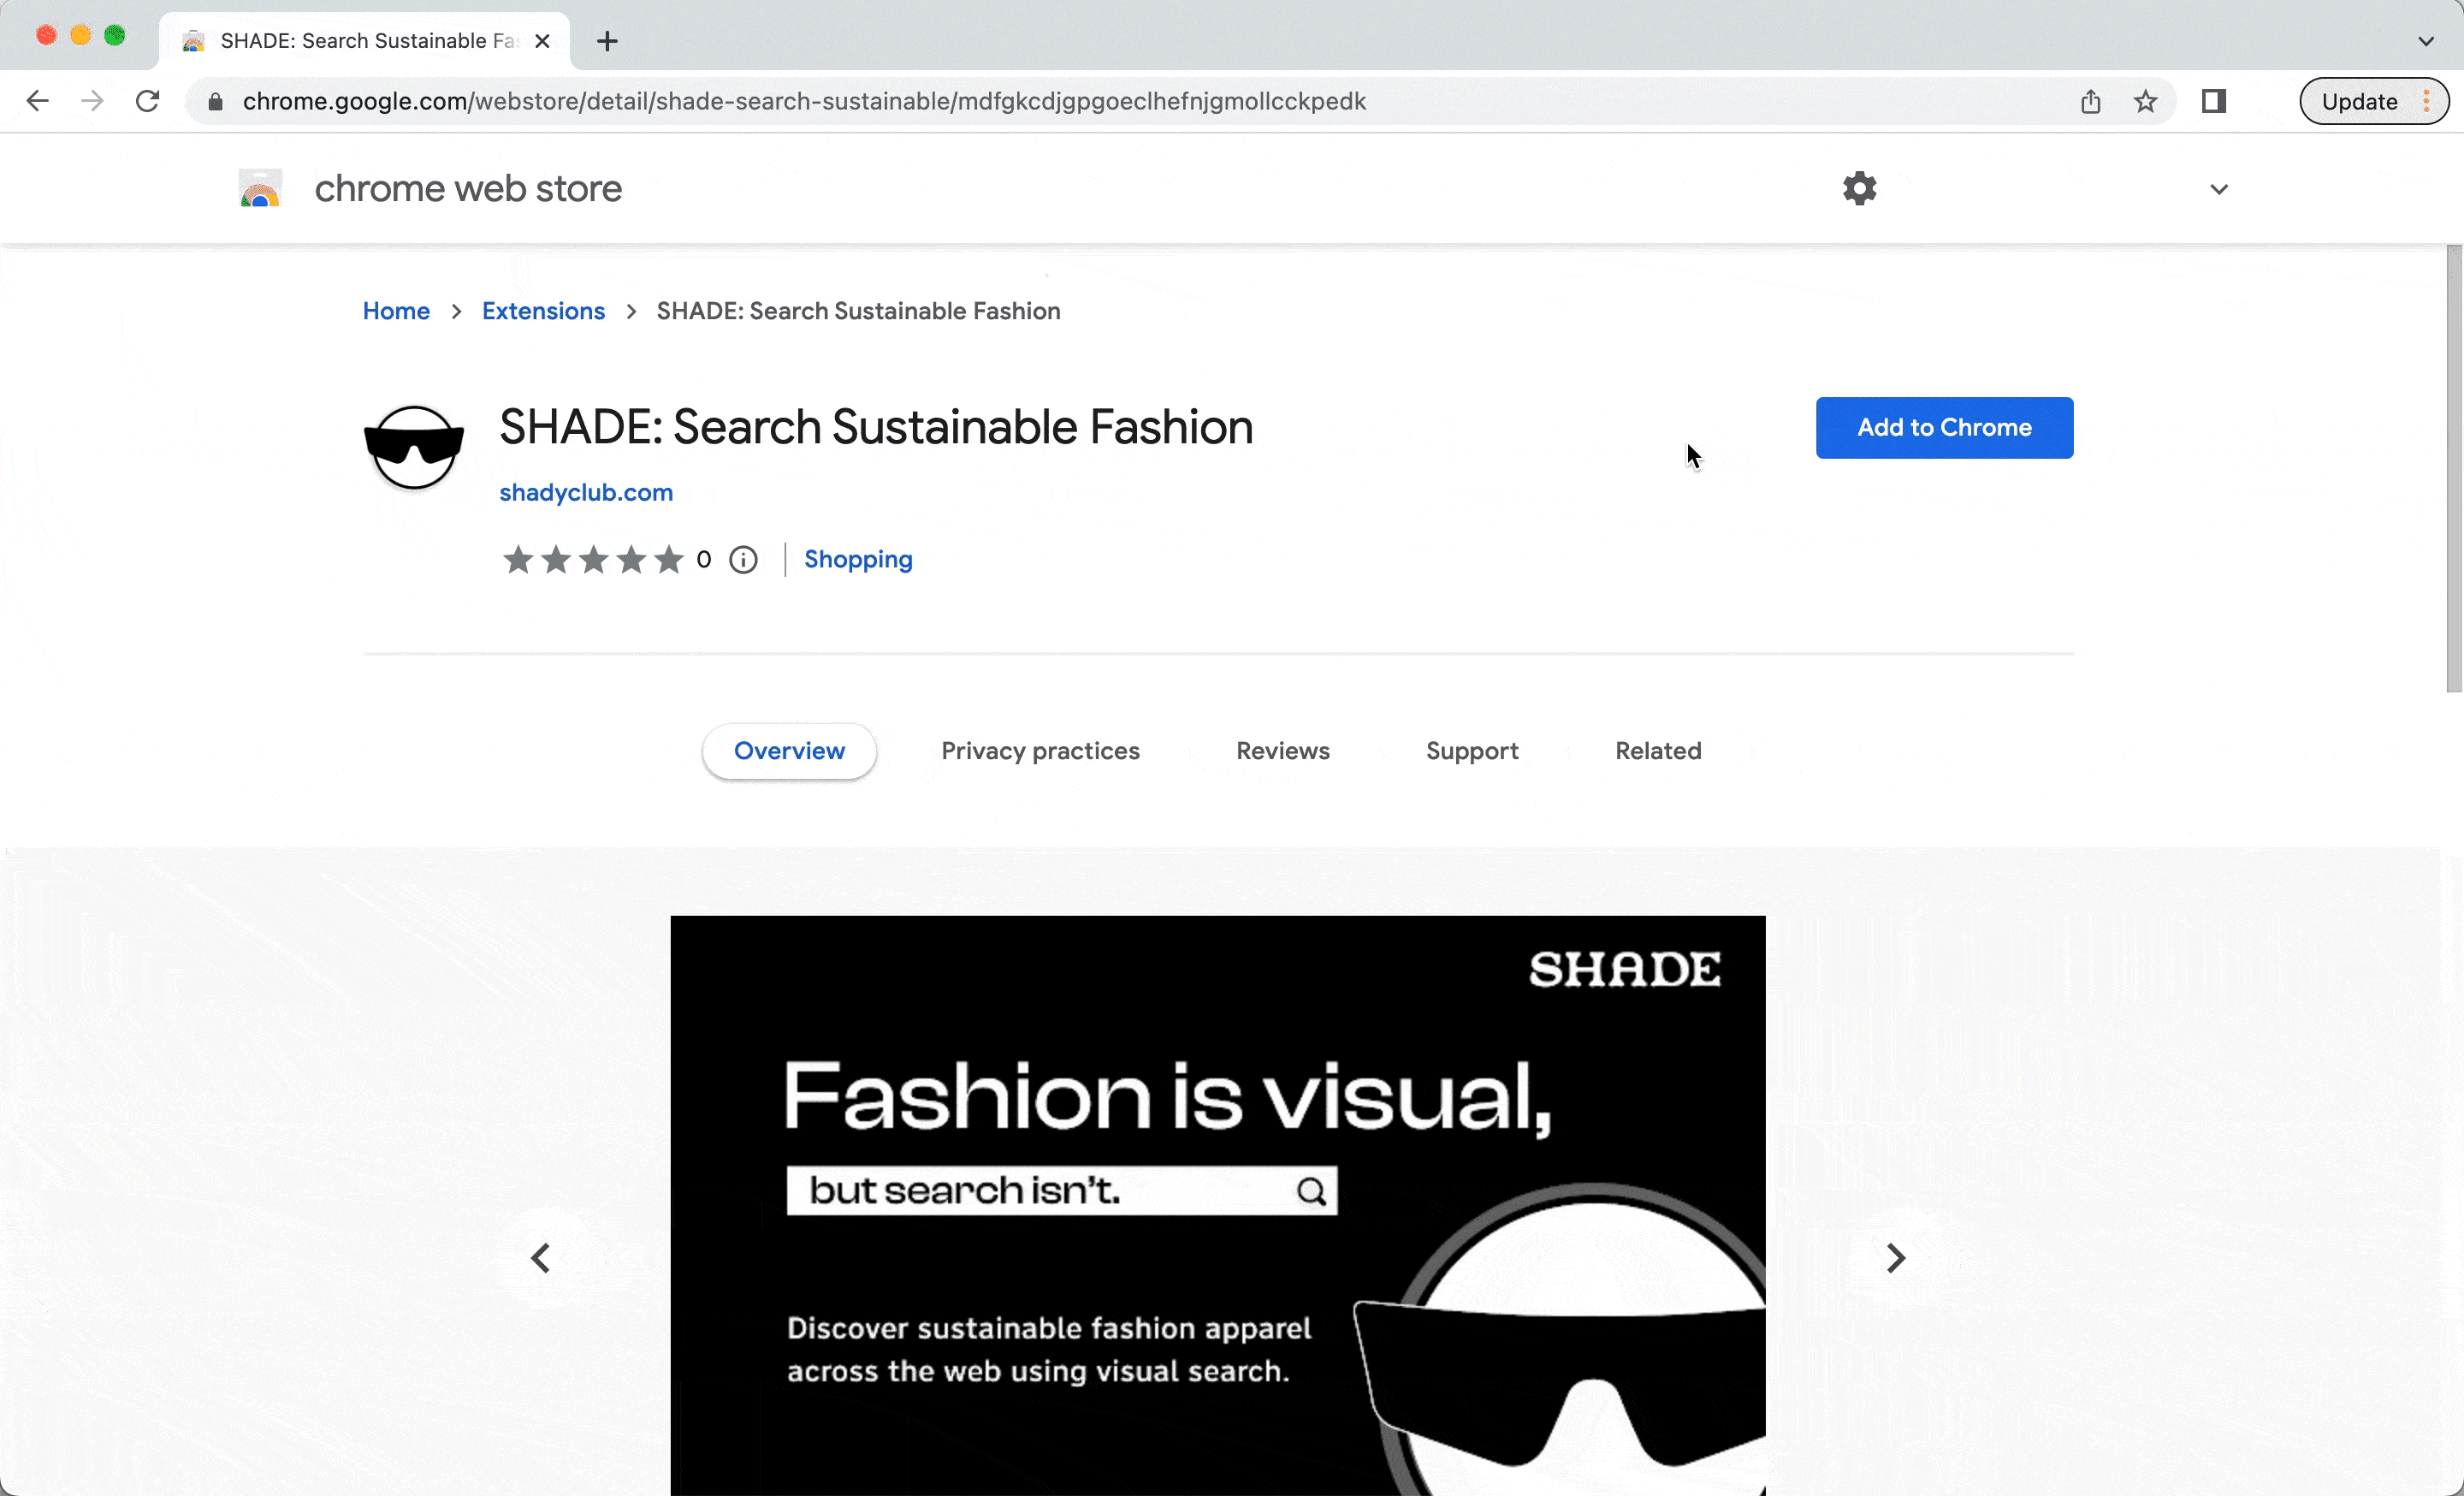Click the SHADE promotional screenshot
The height and width of the screenshot is (1496, 2464).
(1217, 1205)
